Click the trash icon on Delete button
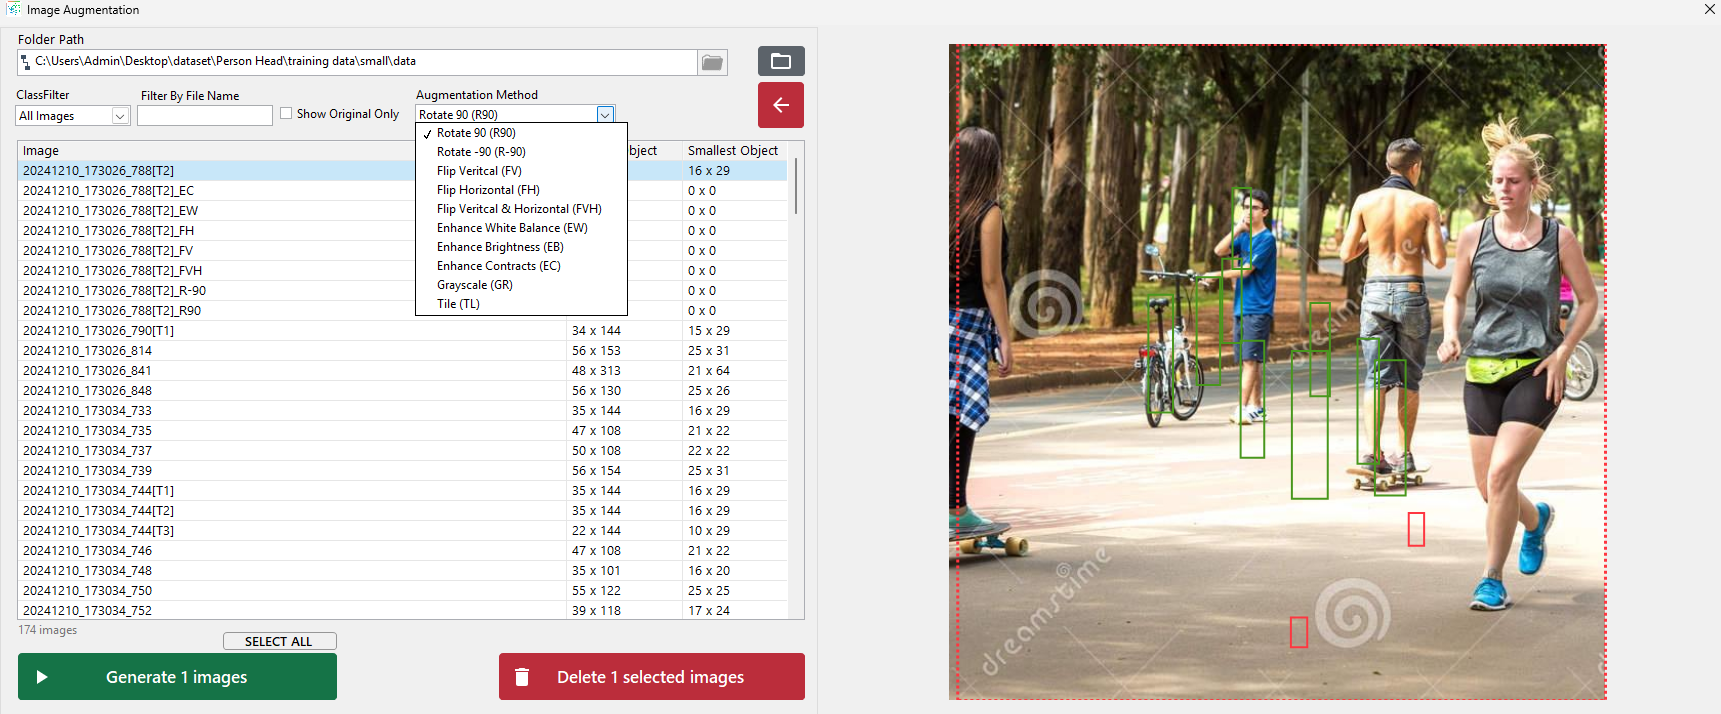Screen dimensions: 1721x714 click(521, 677)
